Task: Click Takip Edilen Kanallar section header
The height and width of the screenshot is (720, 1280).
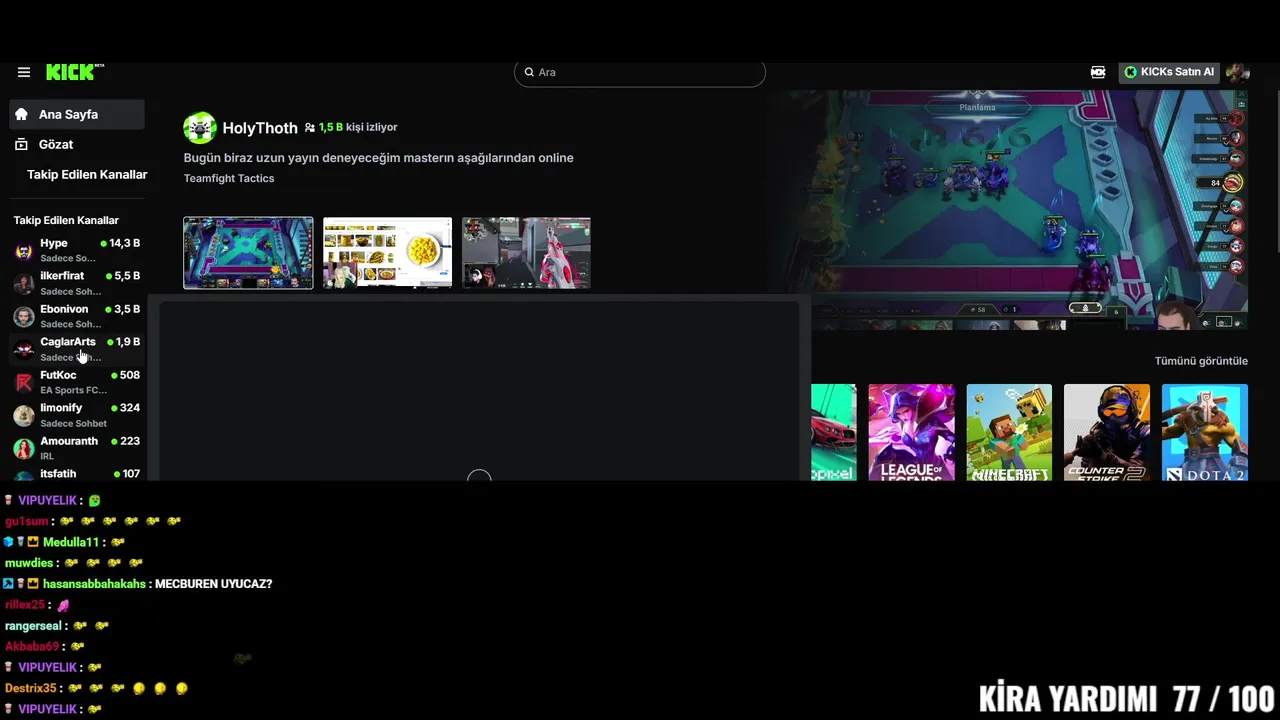Action: point(66,220)
